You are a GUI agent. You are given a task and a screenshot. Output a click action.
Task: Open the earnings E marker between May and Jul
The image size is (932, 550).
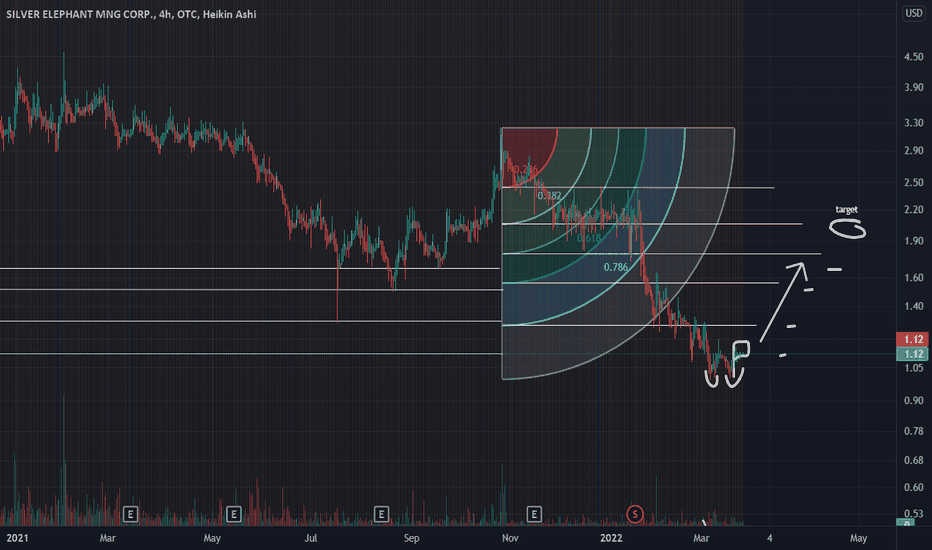pyautogui.click(x=234, y=514)
